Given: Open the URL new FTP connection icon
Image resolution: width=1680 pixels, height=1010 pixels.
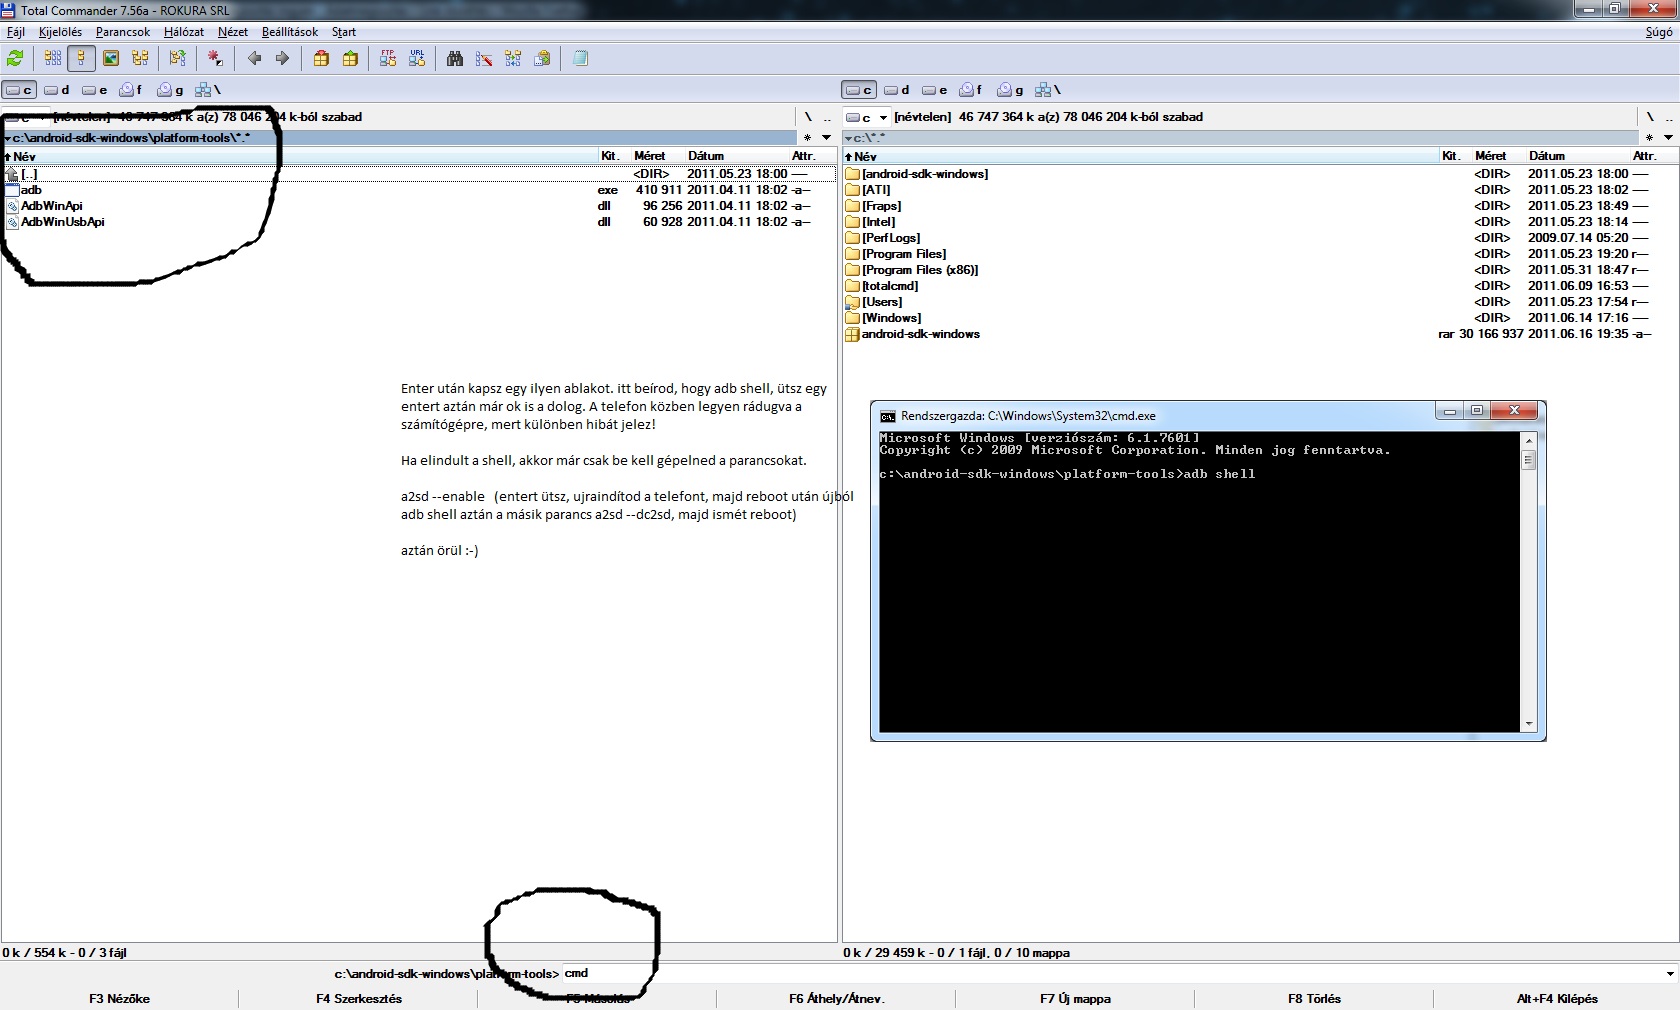Looking at the screenshot, I should point(417,59).
